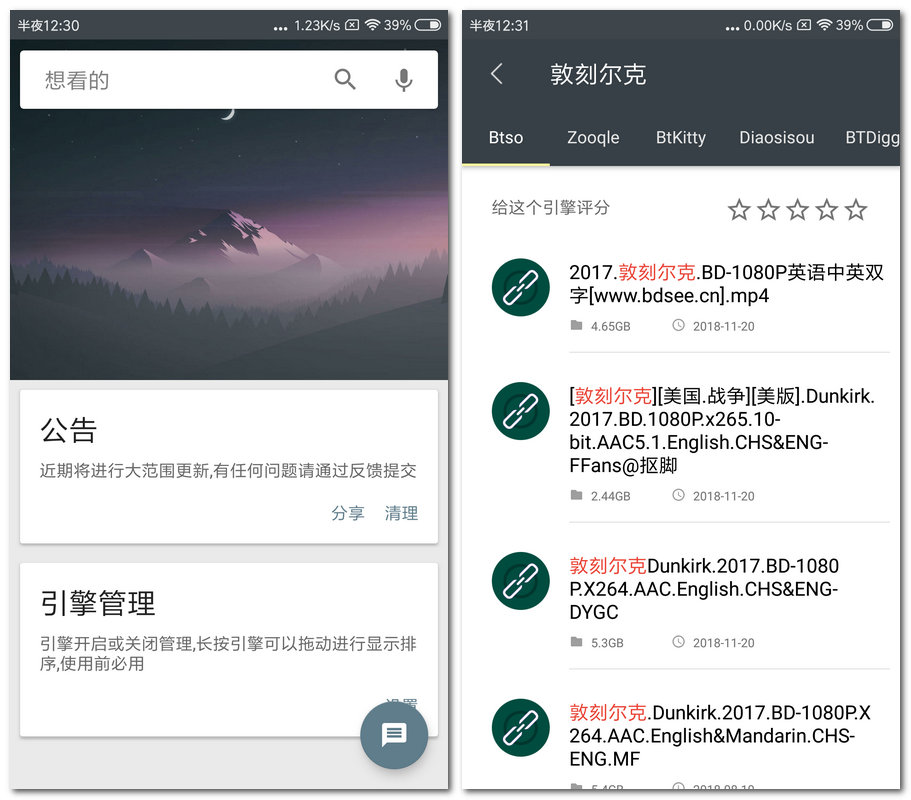Screen dimensions: 911x800
Task: Click 清理 in the 公告 card
Action: [401, 513]
